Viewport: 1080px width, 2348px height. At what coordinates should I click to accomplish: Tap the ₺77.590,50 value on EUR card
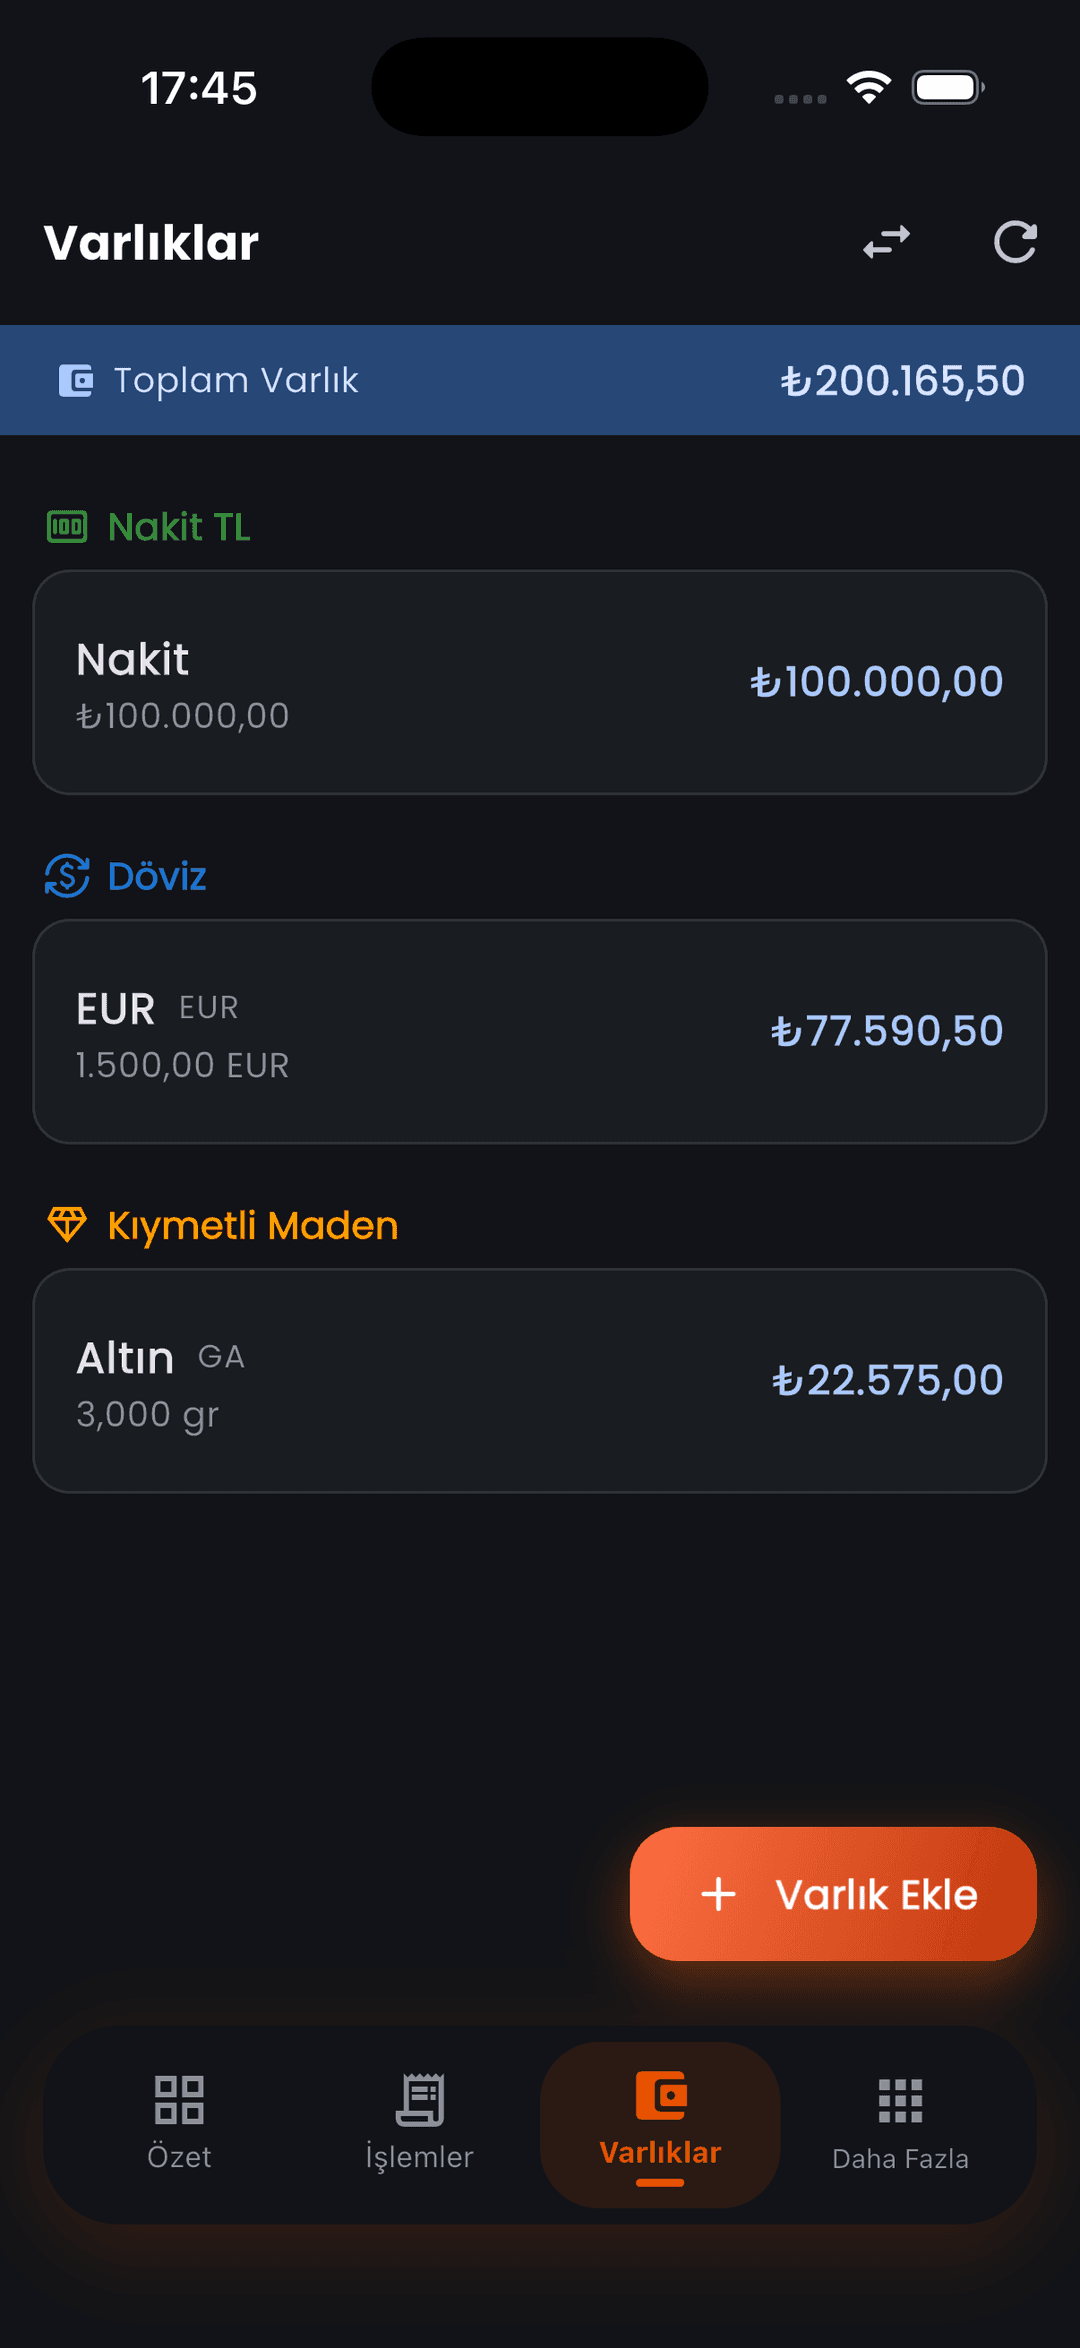[x=887, y=1031]
